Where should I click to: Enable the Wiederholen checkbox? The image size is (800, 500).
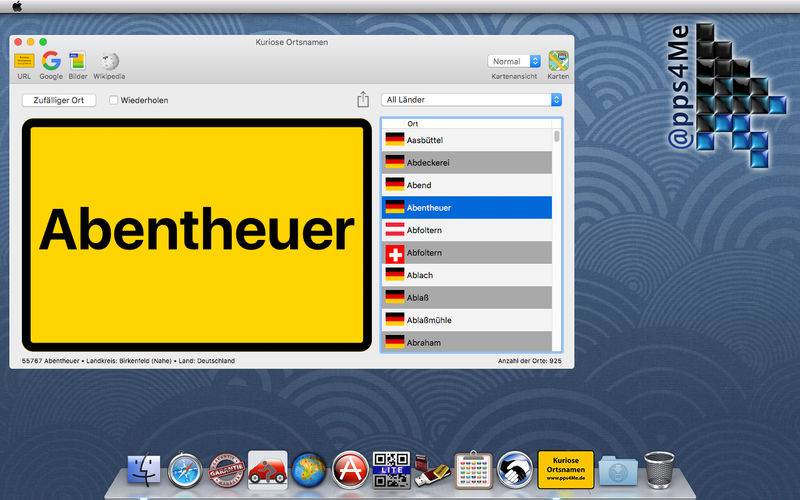(x=113, y=100)
